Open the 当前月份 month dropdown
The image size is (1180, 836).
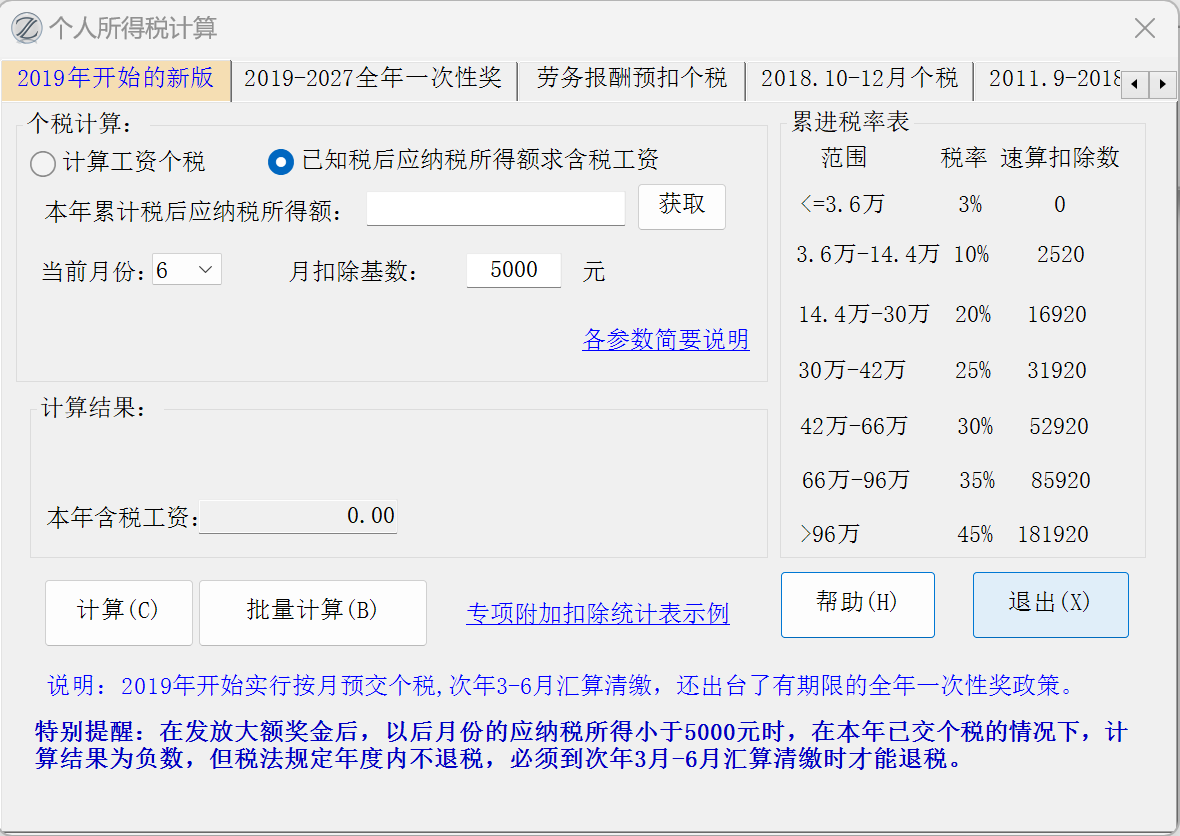(x=187, y=270)
